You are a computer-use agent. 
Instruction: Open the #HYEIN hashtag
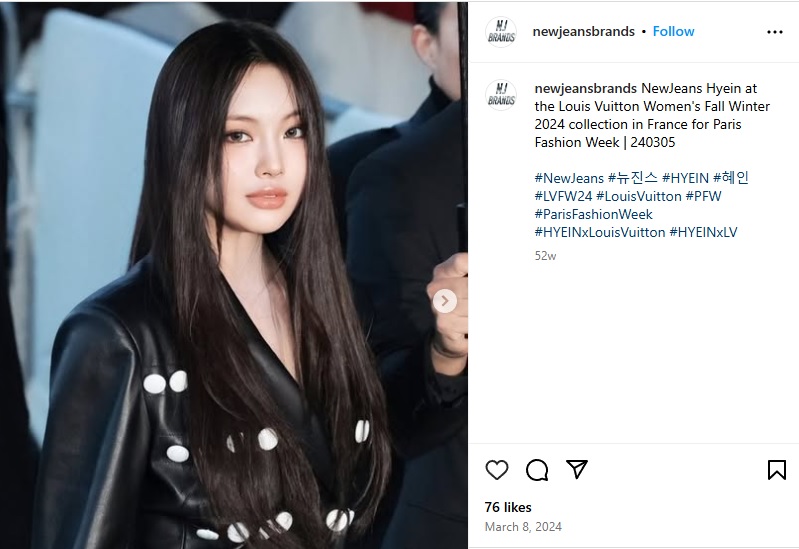[x=685, y=178]
